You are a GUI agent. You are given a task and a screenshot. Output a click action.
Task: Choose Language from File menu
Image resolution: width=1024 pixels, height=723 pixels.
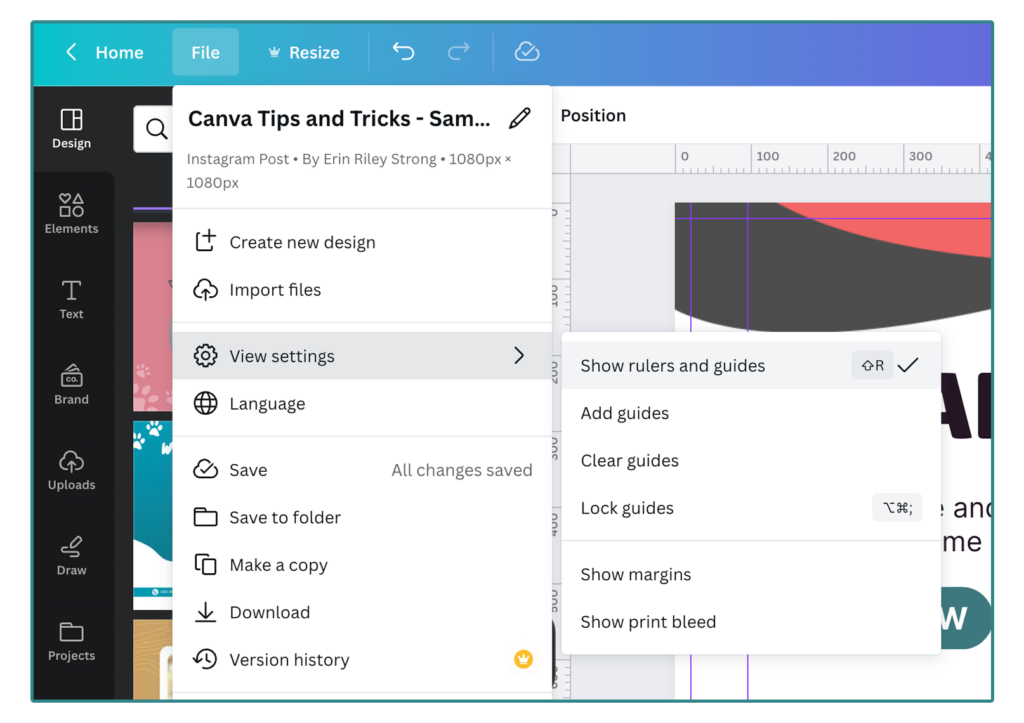362,404
